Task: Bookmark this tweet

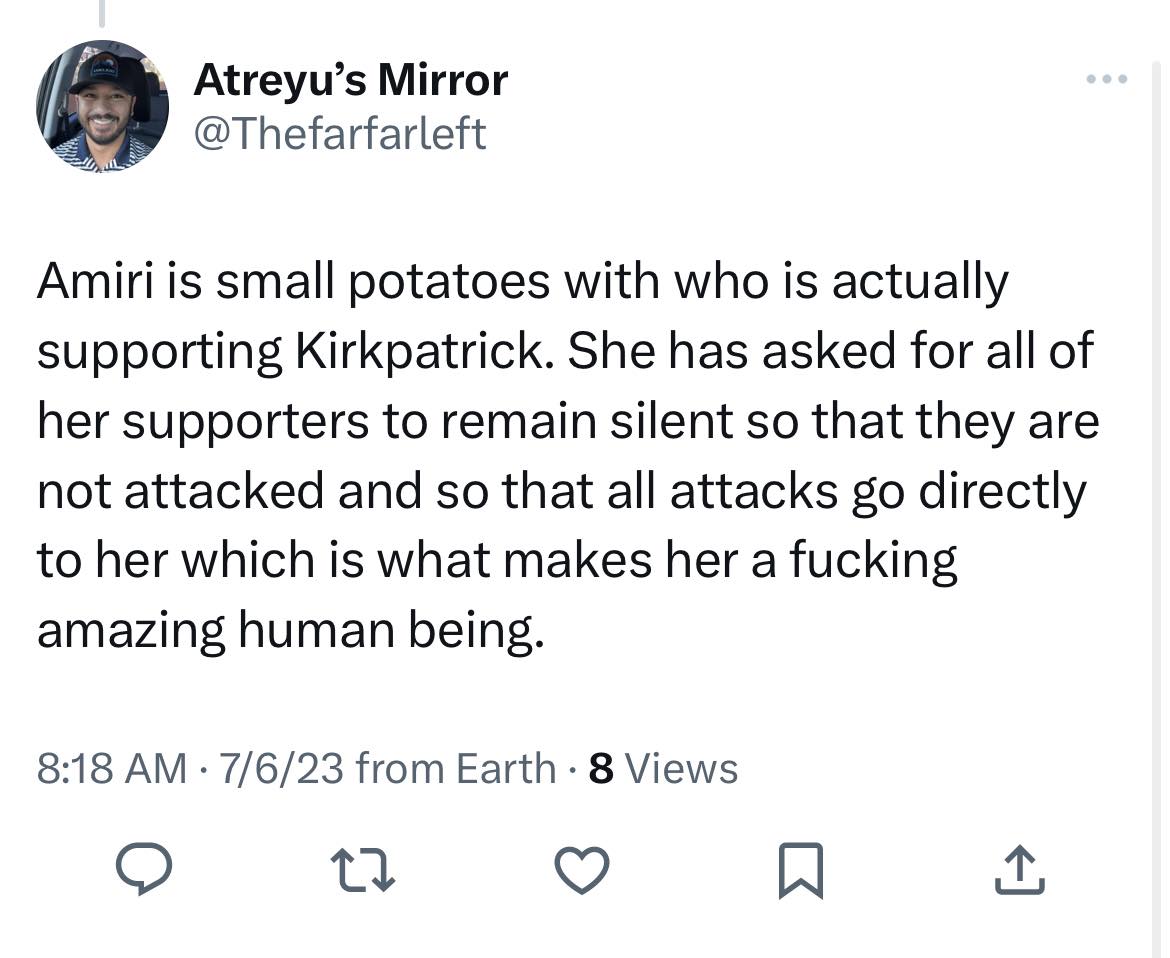Action: point(803,870)
